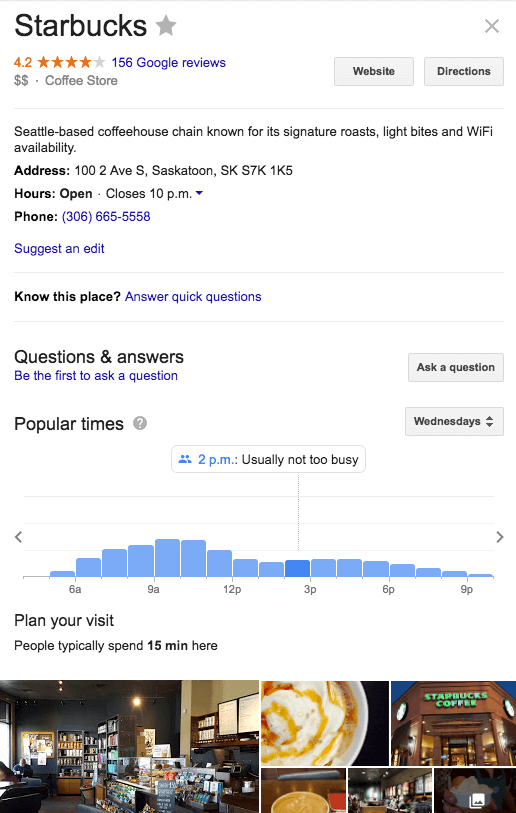Click Be the first to ask a question

(96, 375)
